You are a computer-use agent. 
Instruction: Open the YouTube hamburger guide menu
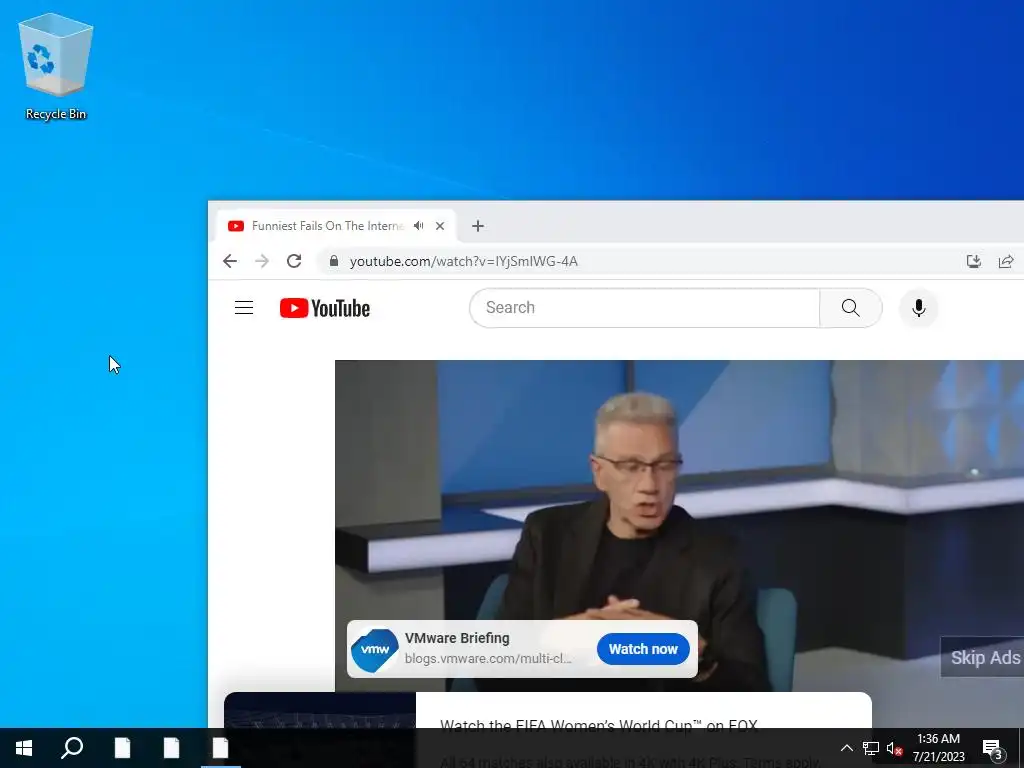click(x=244, y=308)
